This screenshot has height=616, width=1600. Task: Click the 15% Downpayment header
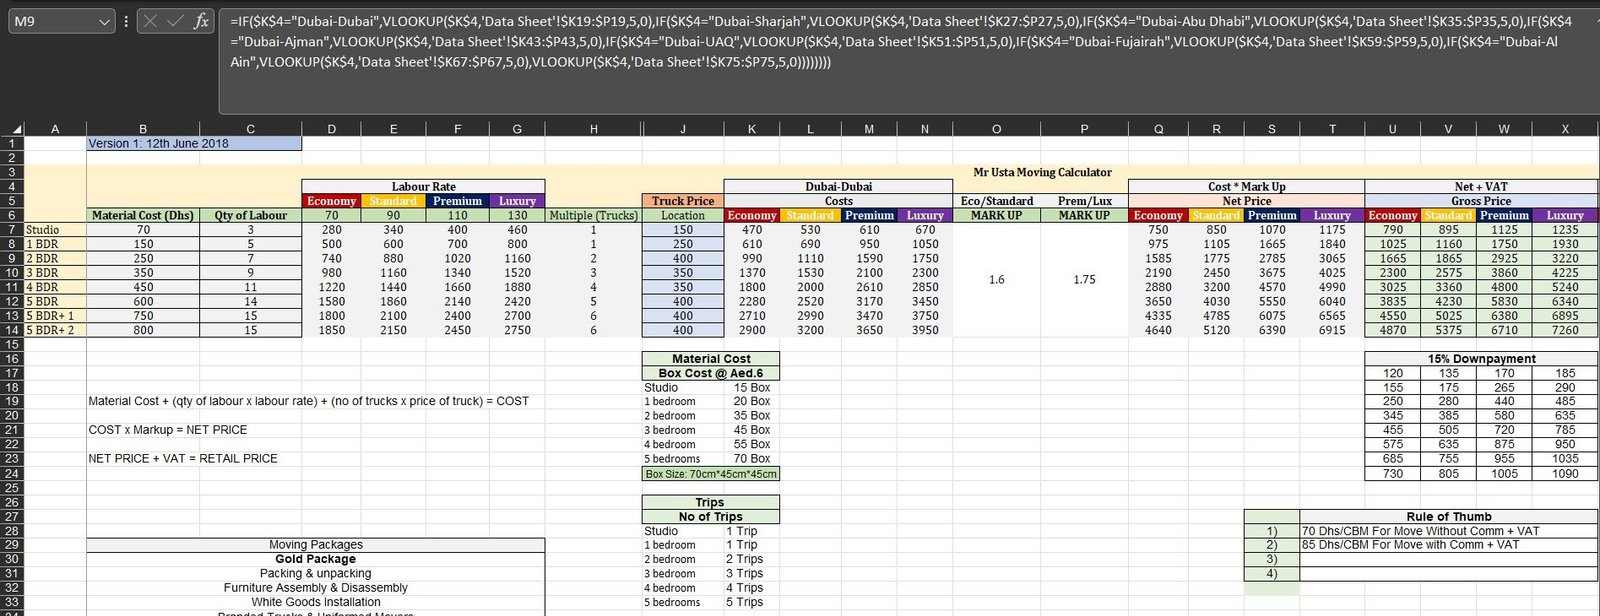click(1481, 358)
